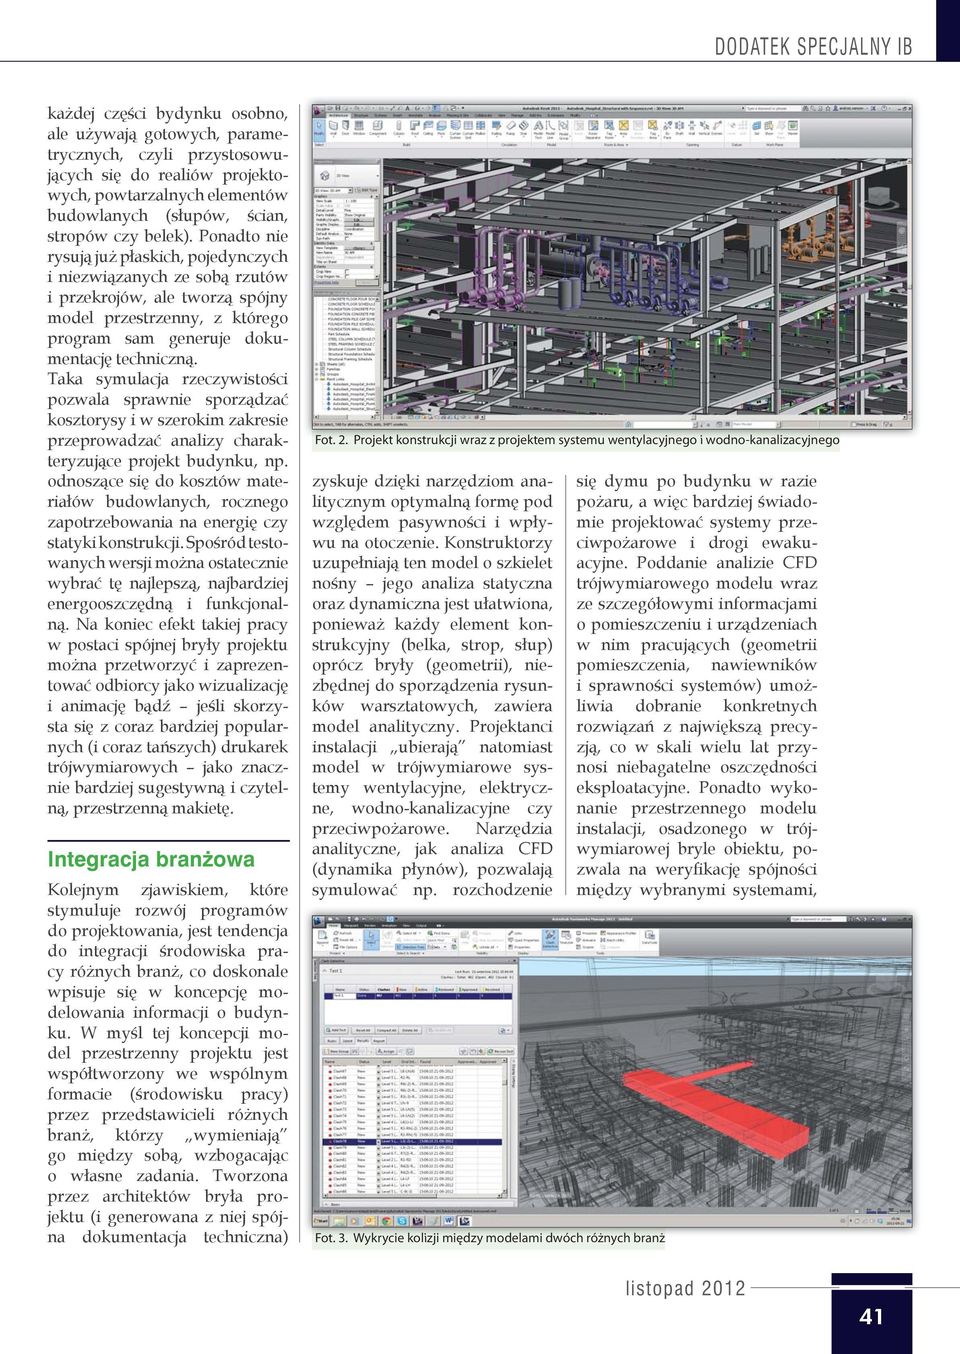
Task: Select the highlighted Clash78 row
Action: pyautogui.click(x=412, y=1141)
